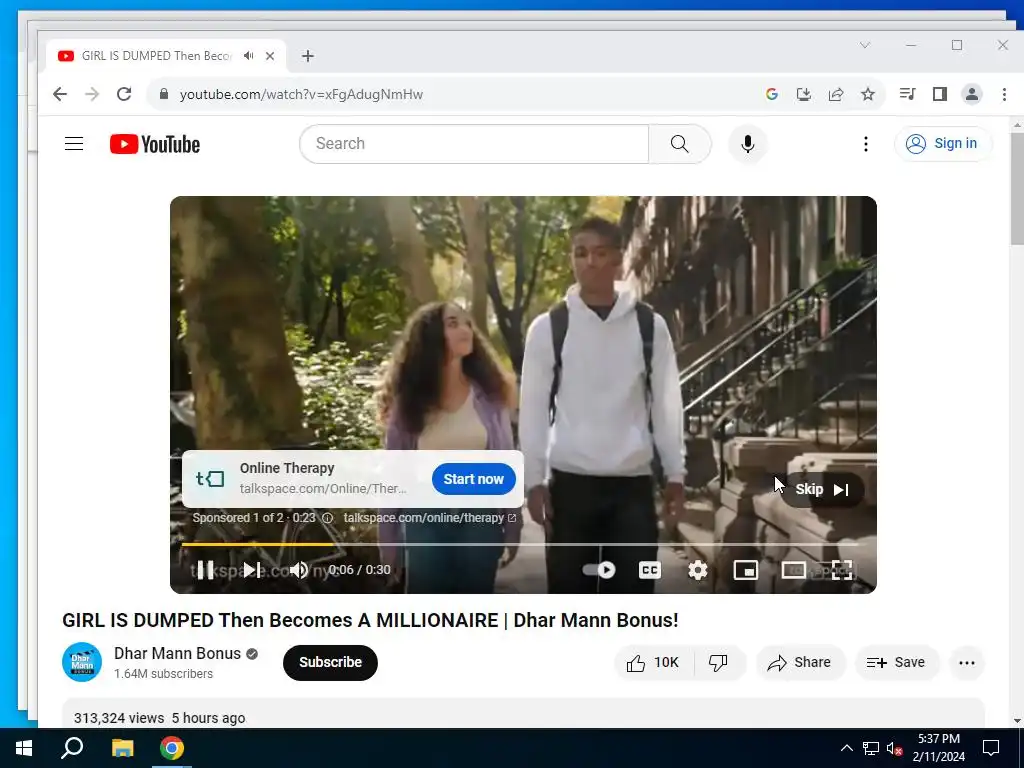This screenshot has height=768, width=1024.
Task: Switch to miniplayer mode
Action: tap(745, 570)
